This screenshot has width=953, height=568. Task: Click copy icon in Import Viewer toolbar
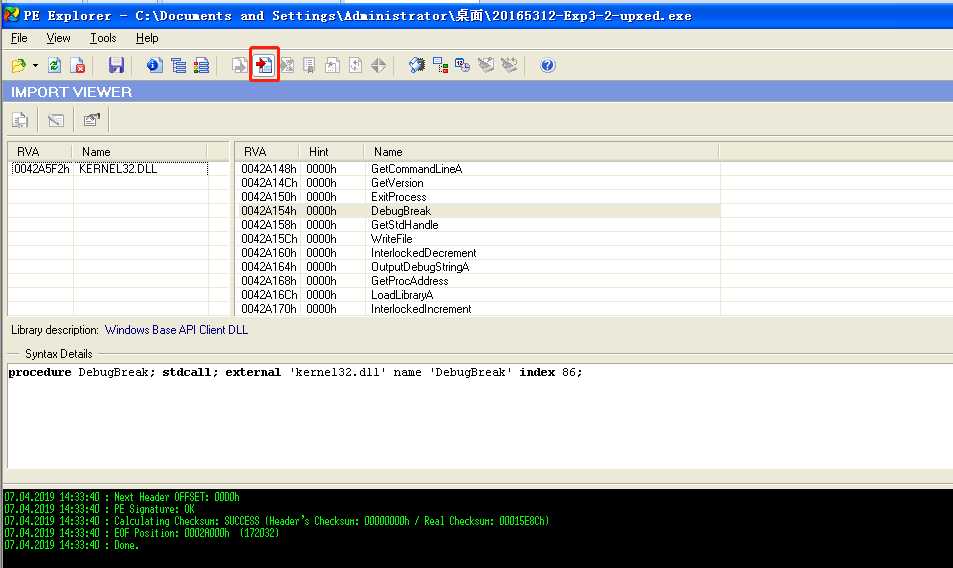20,120
